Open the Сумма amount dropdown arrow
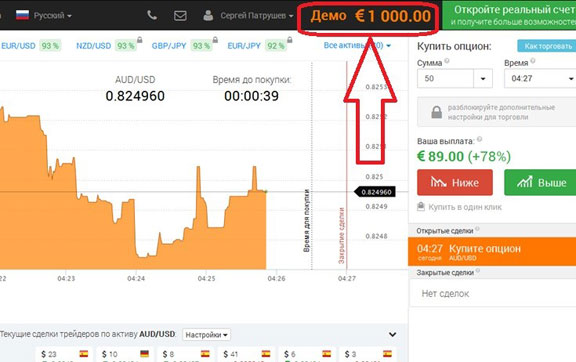Image resolution: width=576 pixels, height=362 pixels. (x=483, y=78)
